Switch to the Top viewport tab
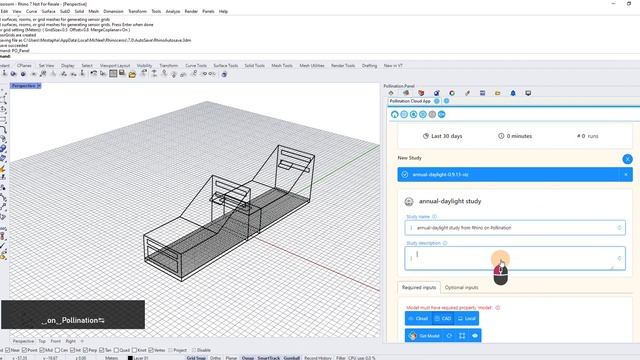Viewport: 640px width, 360px height. [x=42, y=341]
